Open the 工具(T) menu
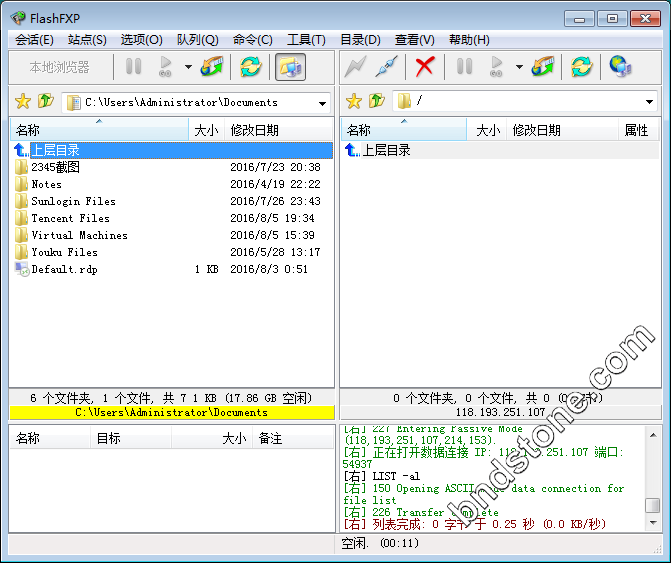The height and width of the screenshot is (563, 671). click(306, 40)
